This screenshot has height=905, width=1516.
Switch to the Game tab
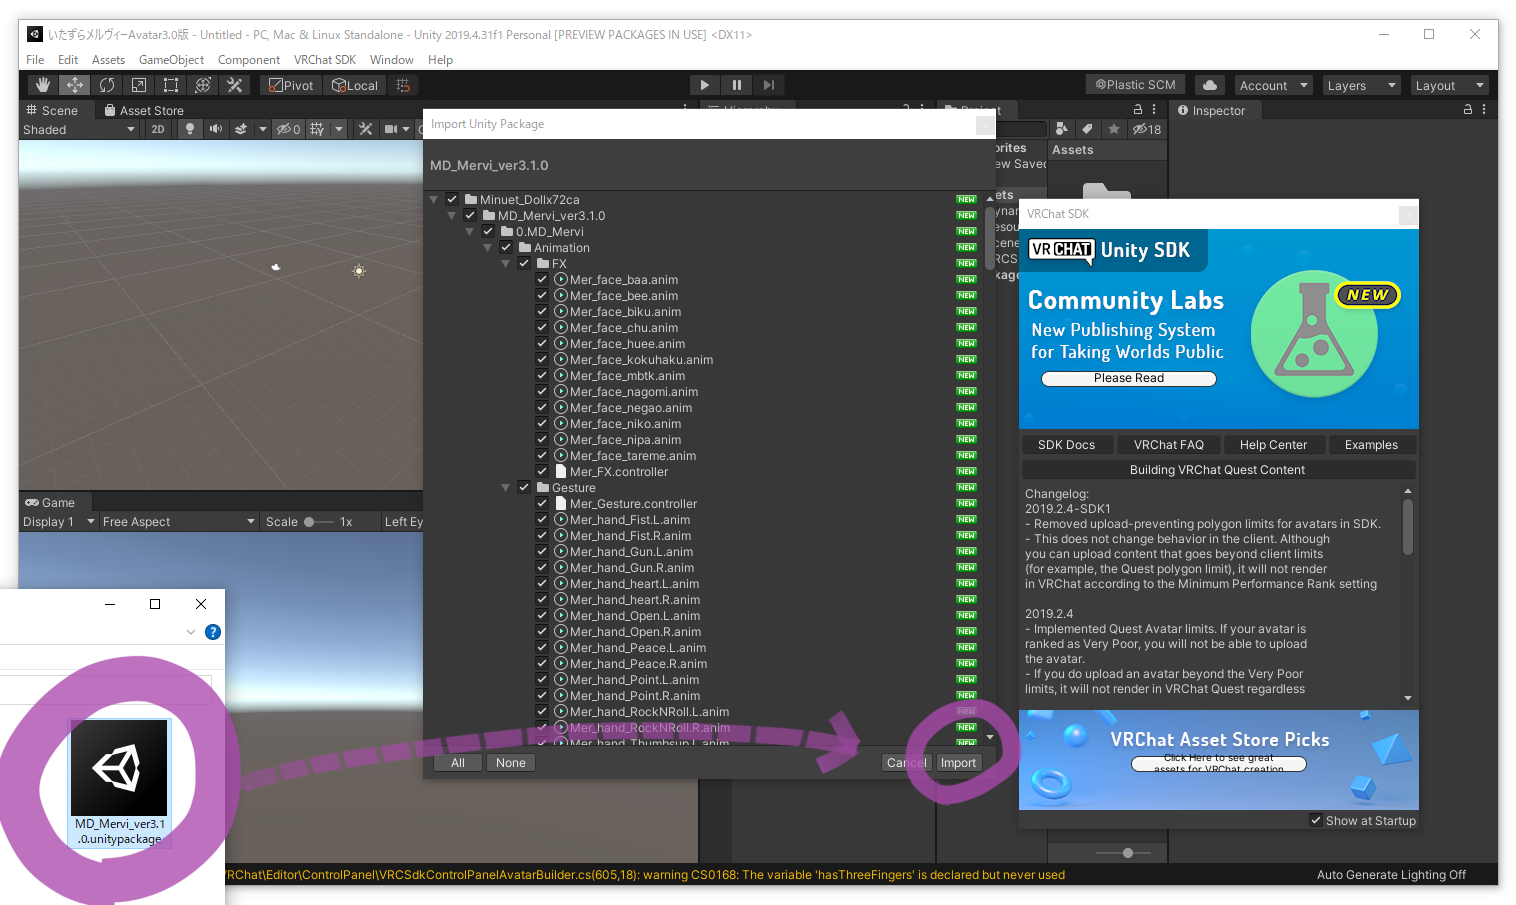tap(50, 502)
